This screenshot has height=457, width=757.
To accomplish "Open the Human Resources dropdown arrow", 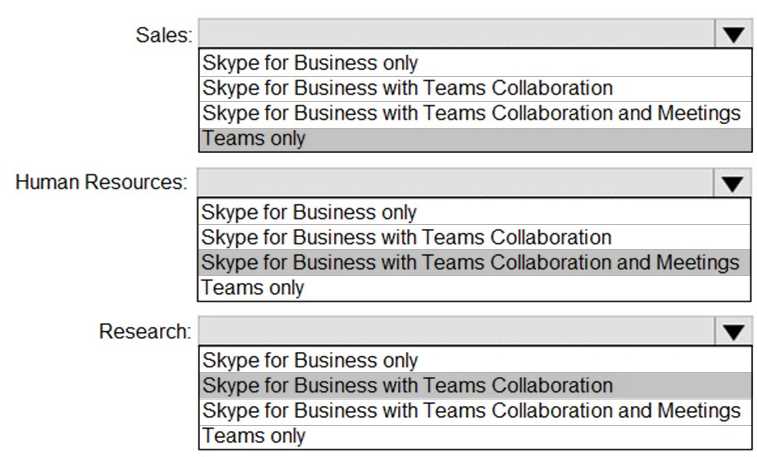I will (x=733, y=183).
